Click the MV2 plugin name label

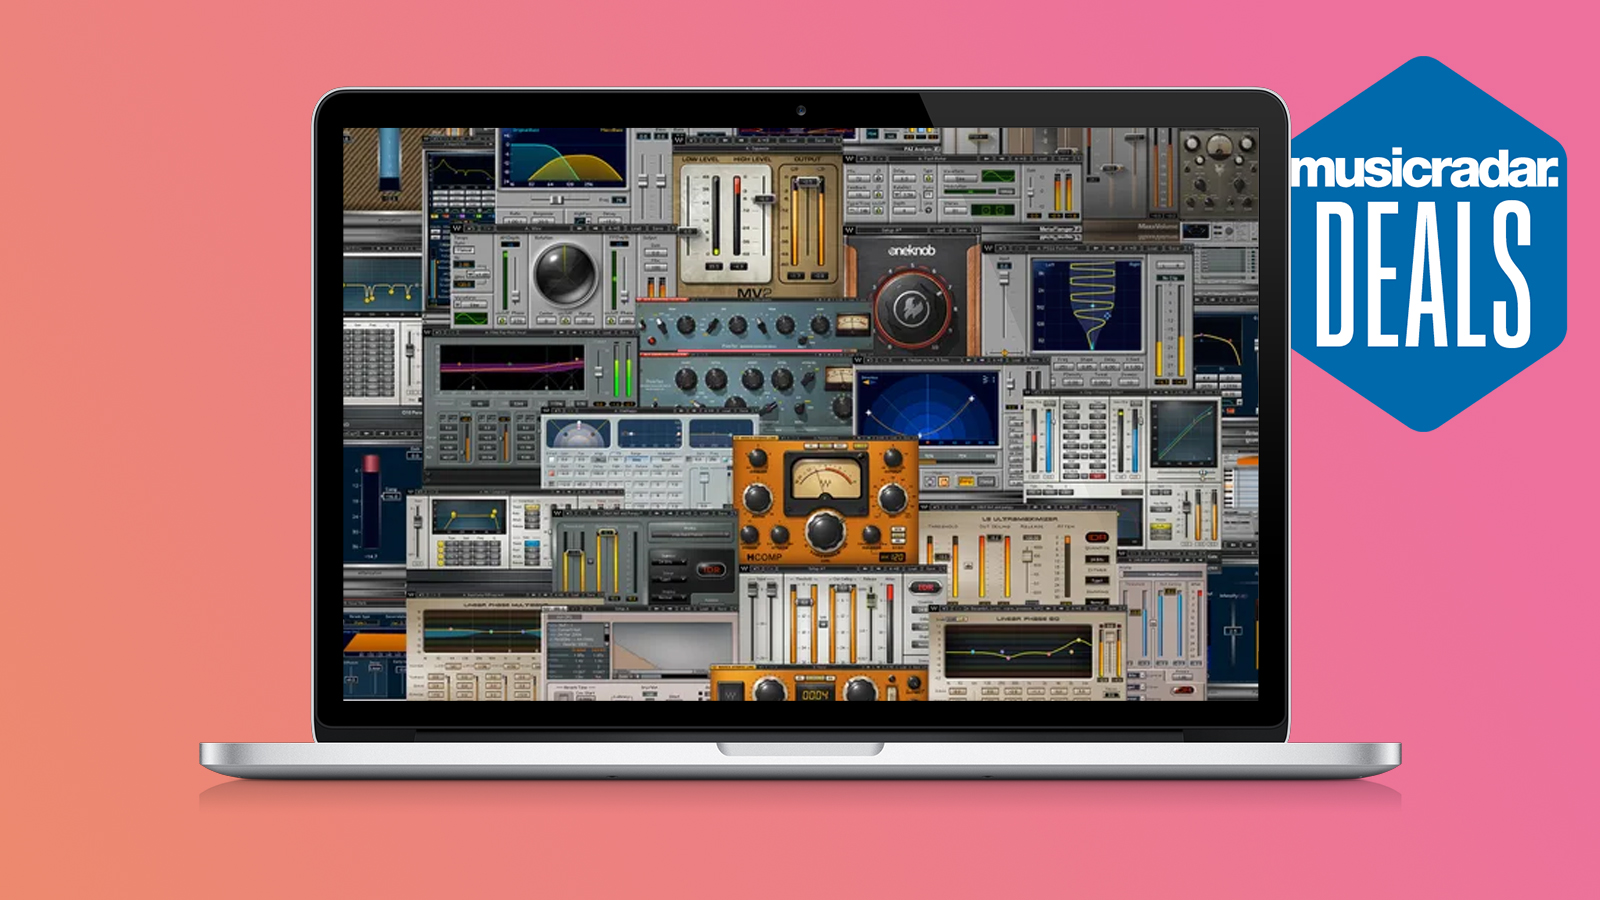click(x=755, y=293)
